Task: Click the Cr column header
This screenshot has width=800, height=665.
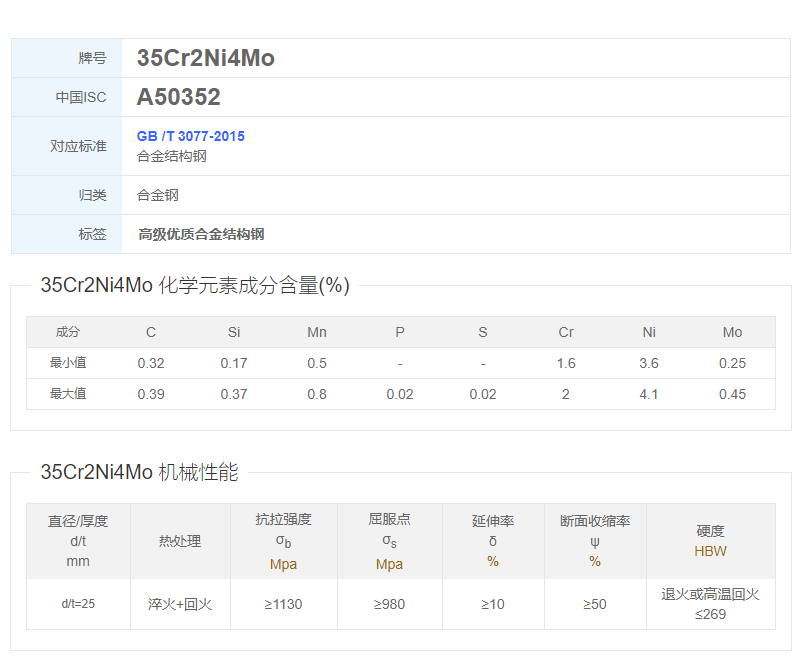Action: pyautogui.click(x=566, y=332)
